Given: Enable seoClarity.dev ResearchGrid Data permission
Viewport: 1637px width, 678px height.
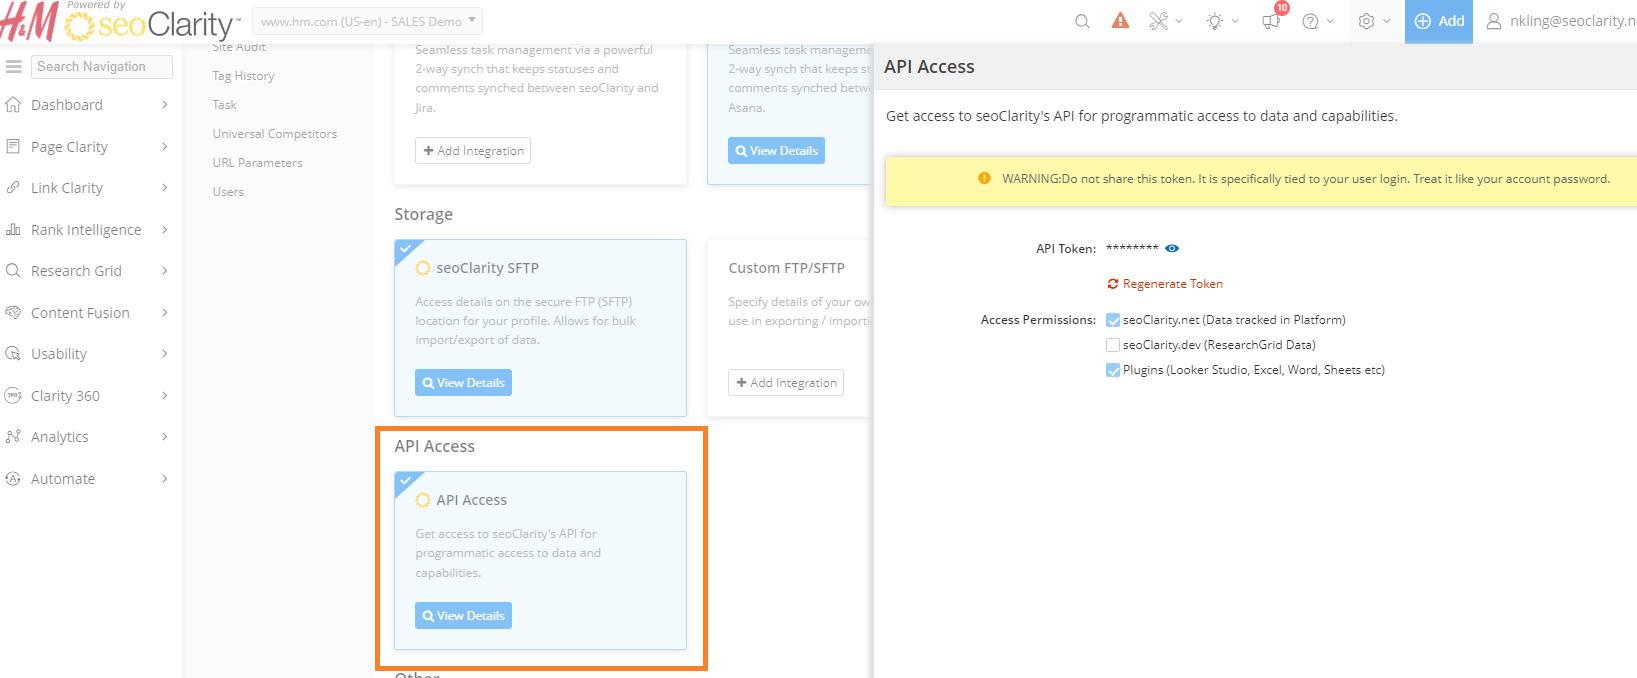Looking at the screenshot, I should pyautogui.click(x=1113, y=345).
